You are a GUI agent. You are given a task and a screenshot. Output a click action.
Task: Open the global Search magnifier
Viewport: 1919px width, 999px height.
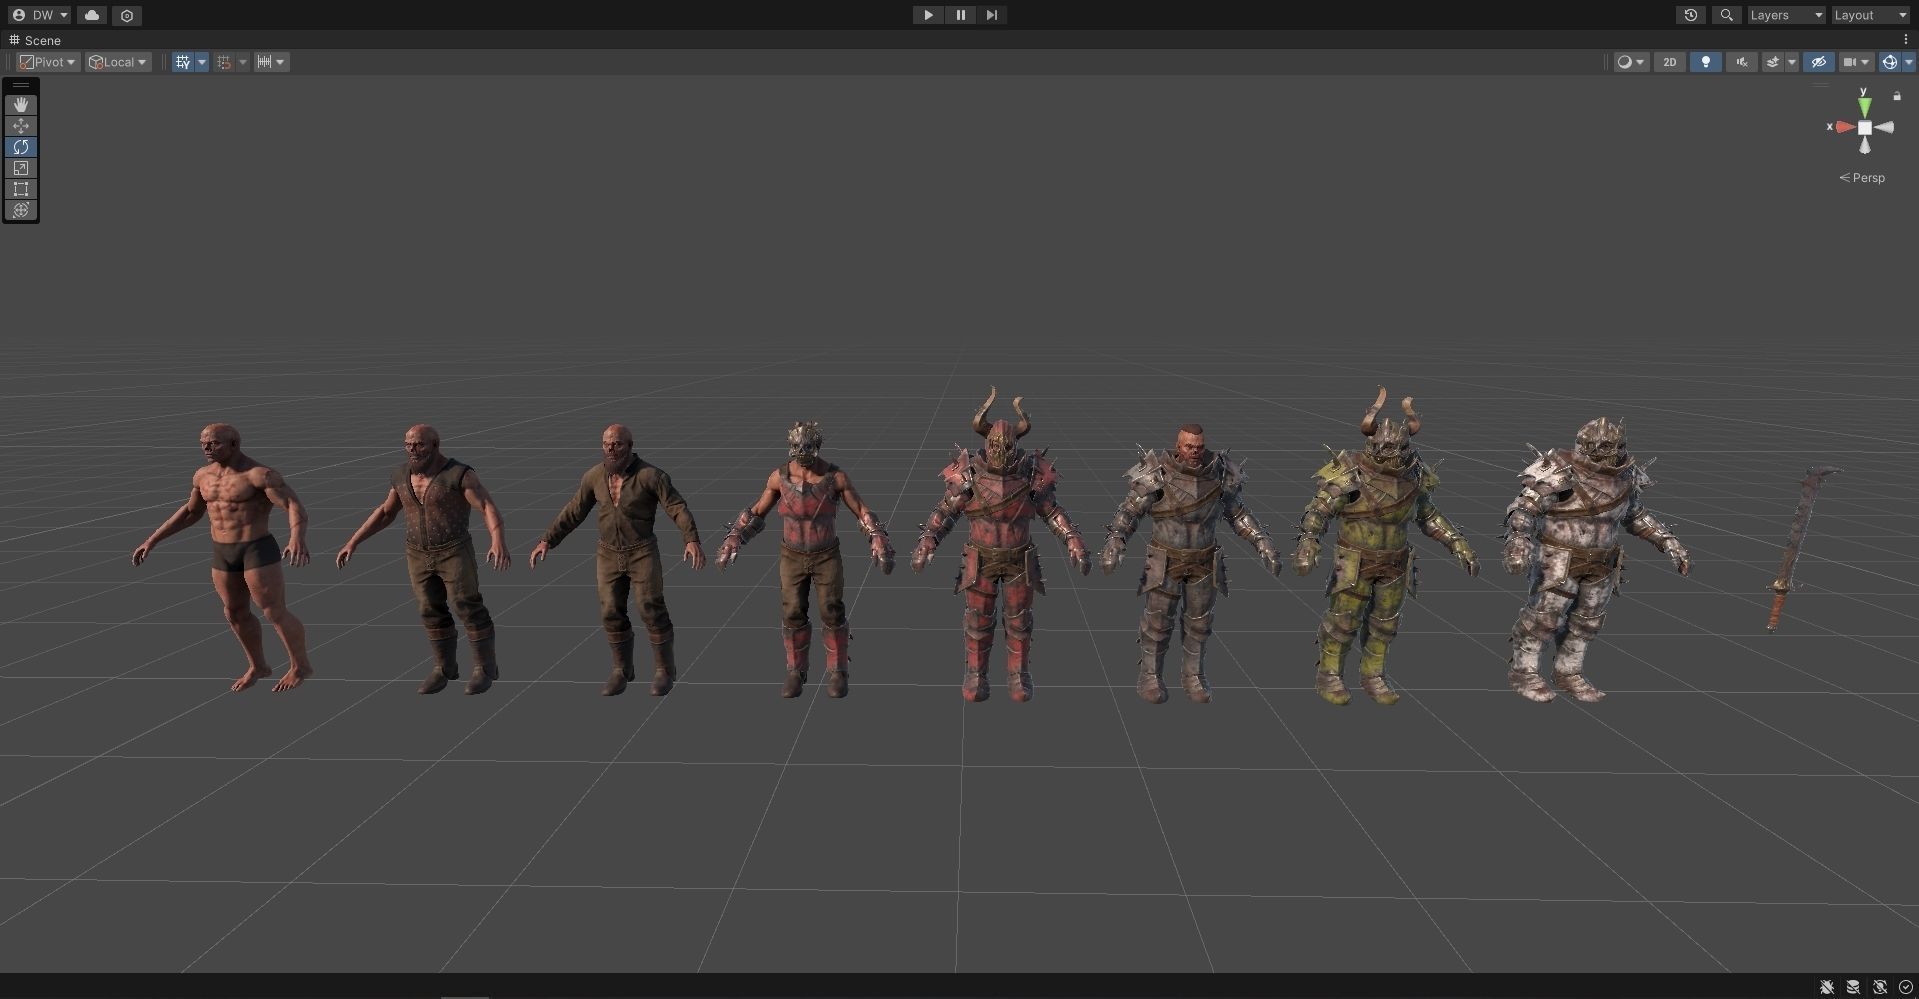[x=1726, y=15]
